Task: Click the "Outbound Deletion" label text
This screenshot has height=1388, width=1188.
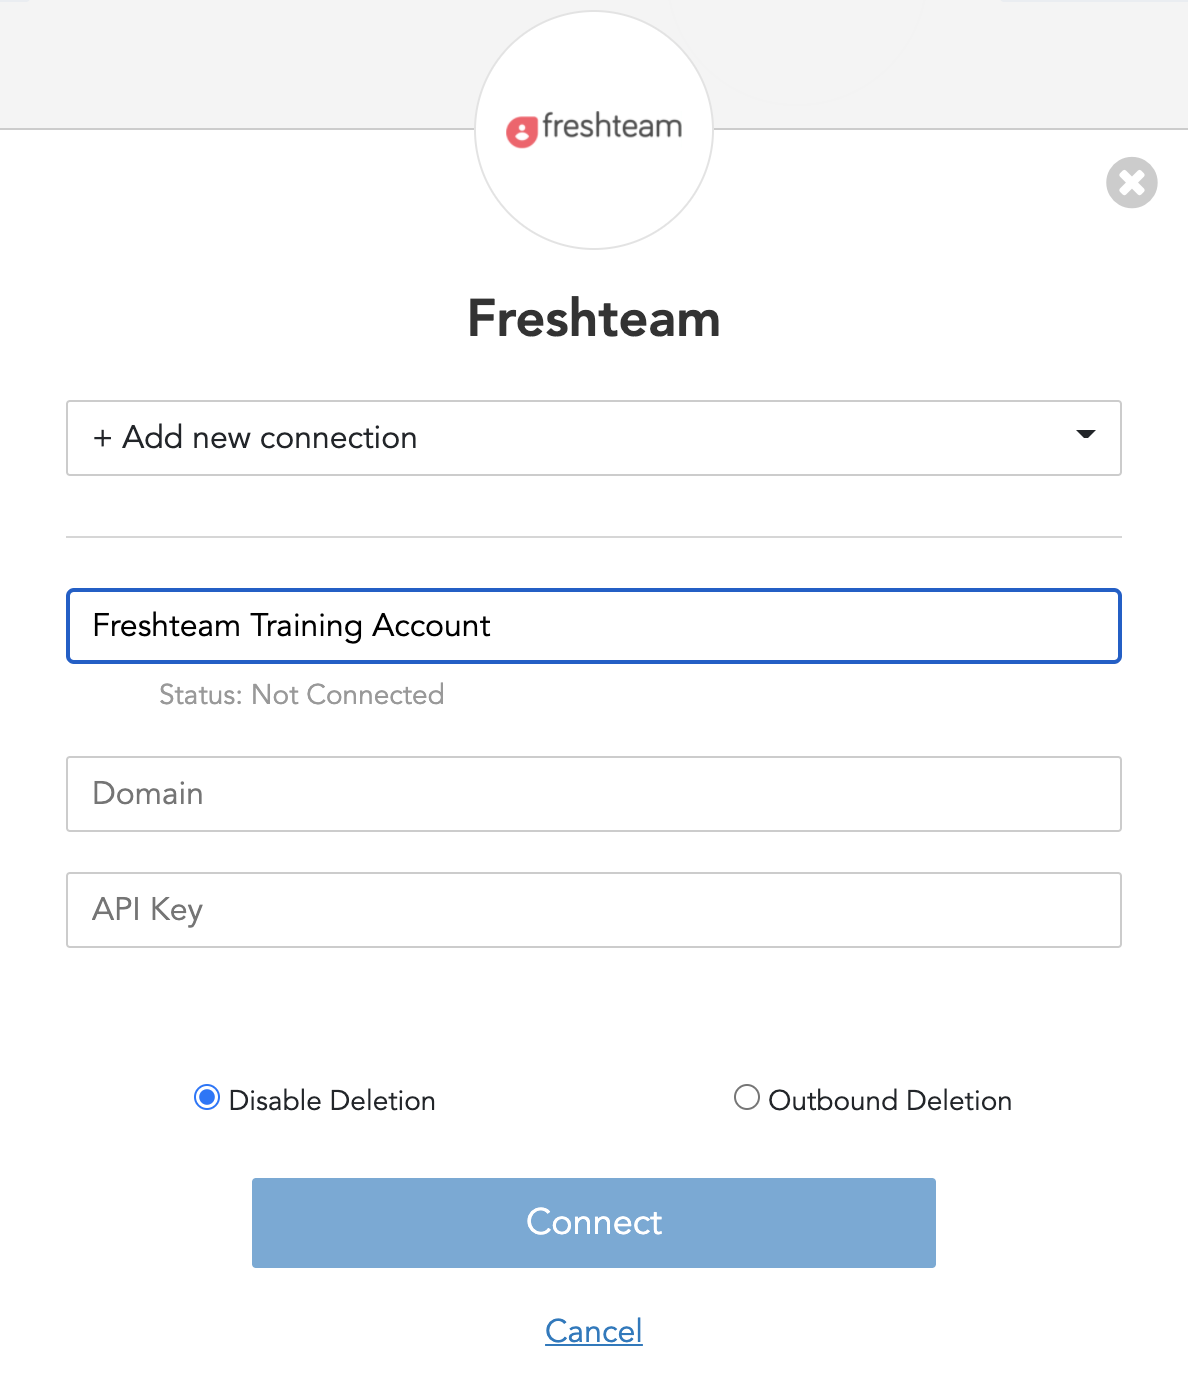Action: [890, 1101]
